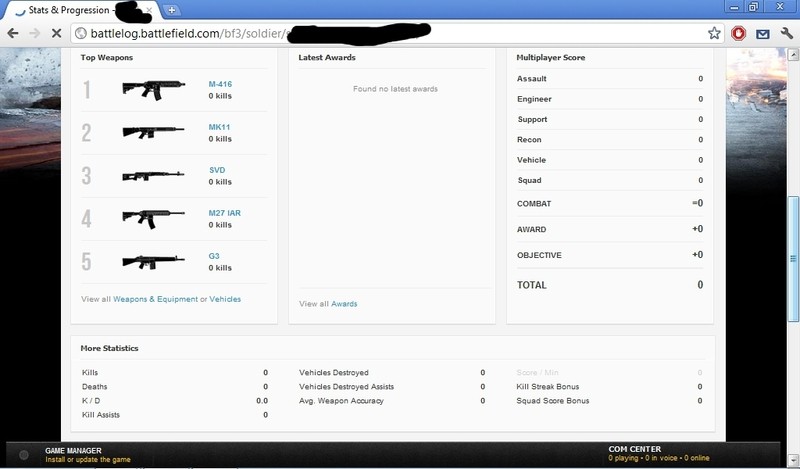Open the G3 weapon link

click(214, 256)
